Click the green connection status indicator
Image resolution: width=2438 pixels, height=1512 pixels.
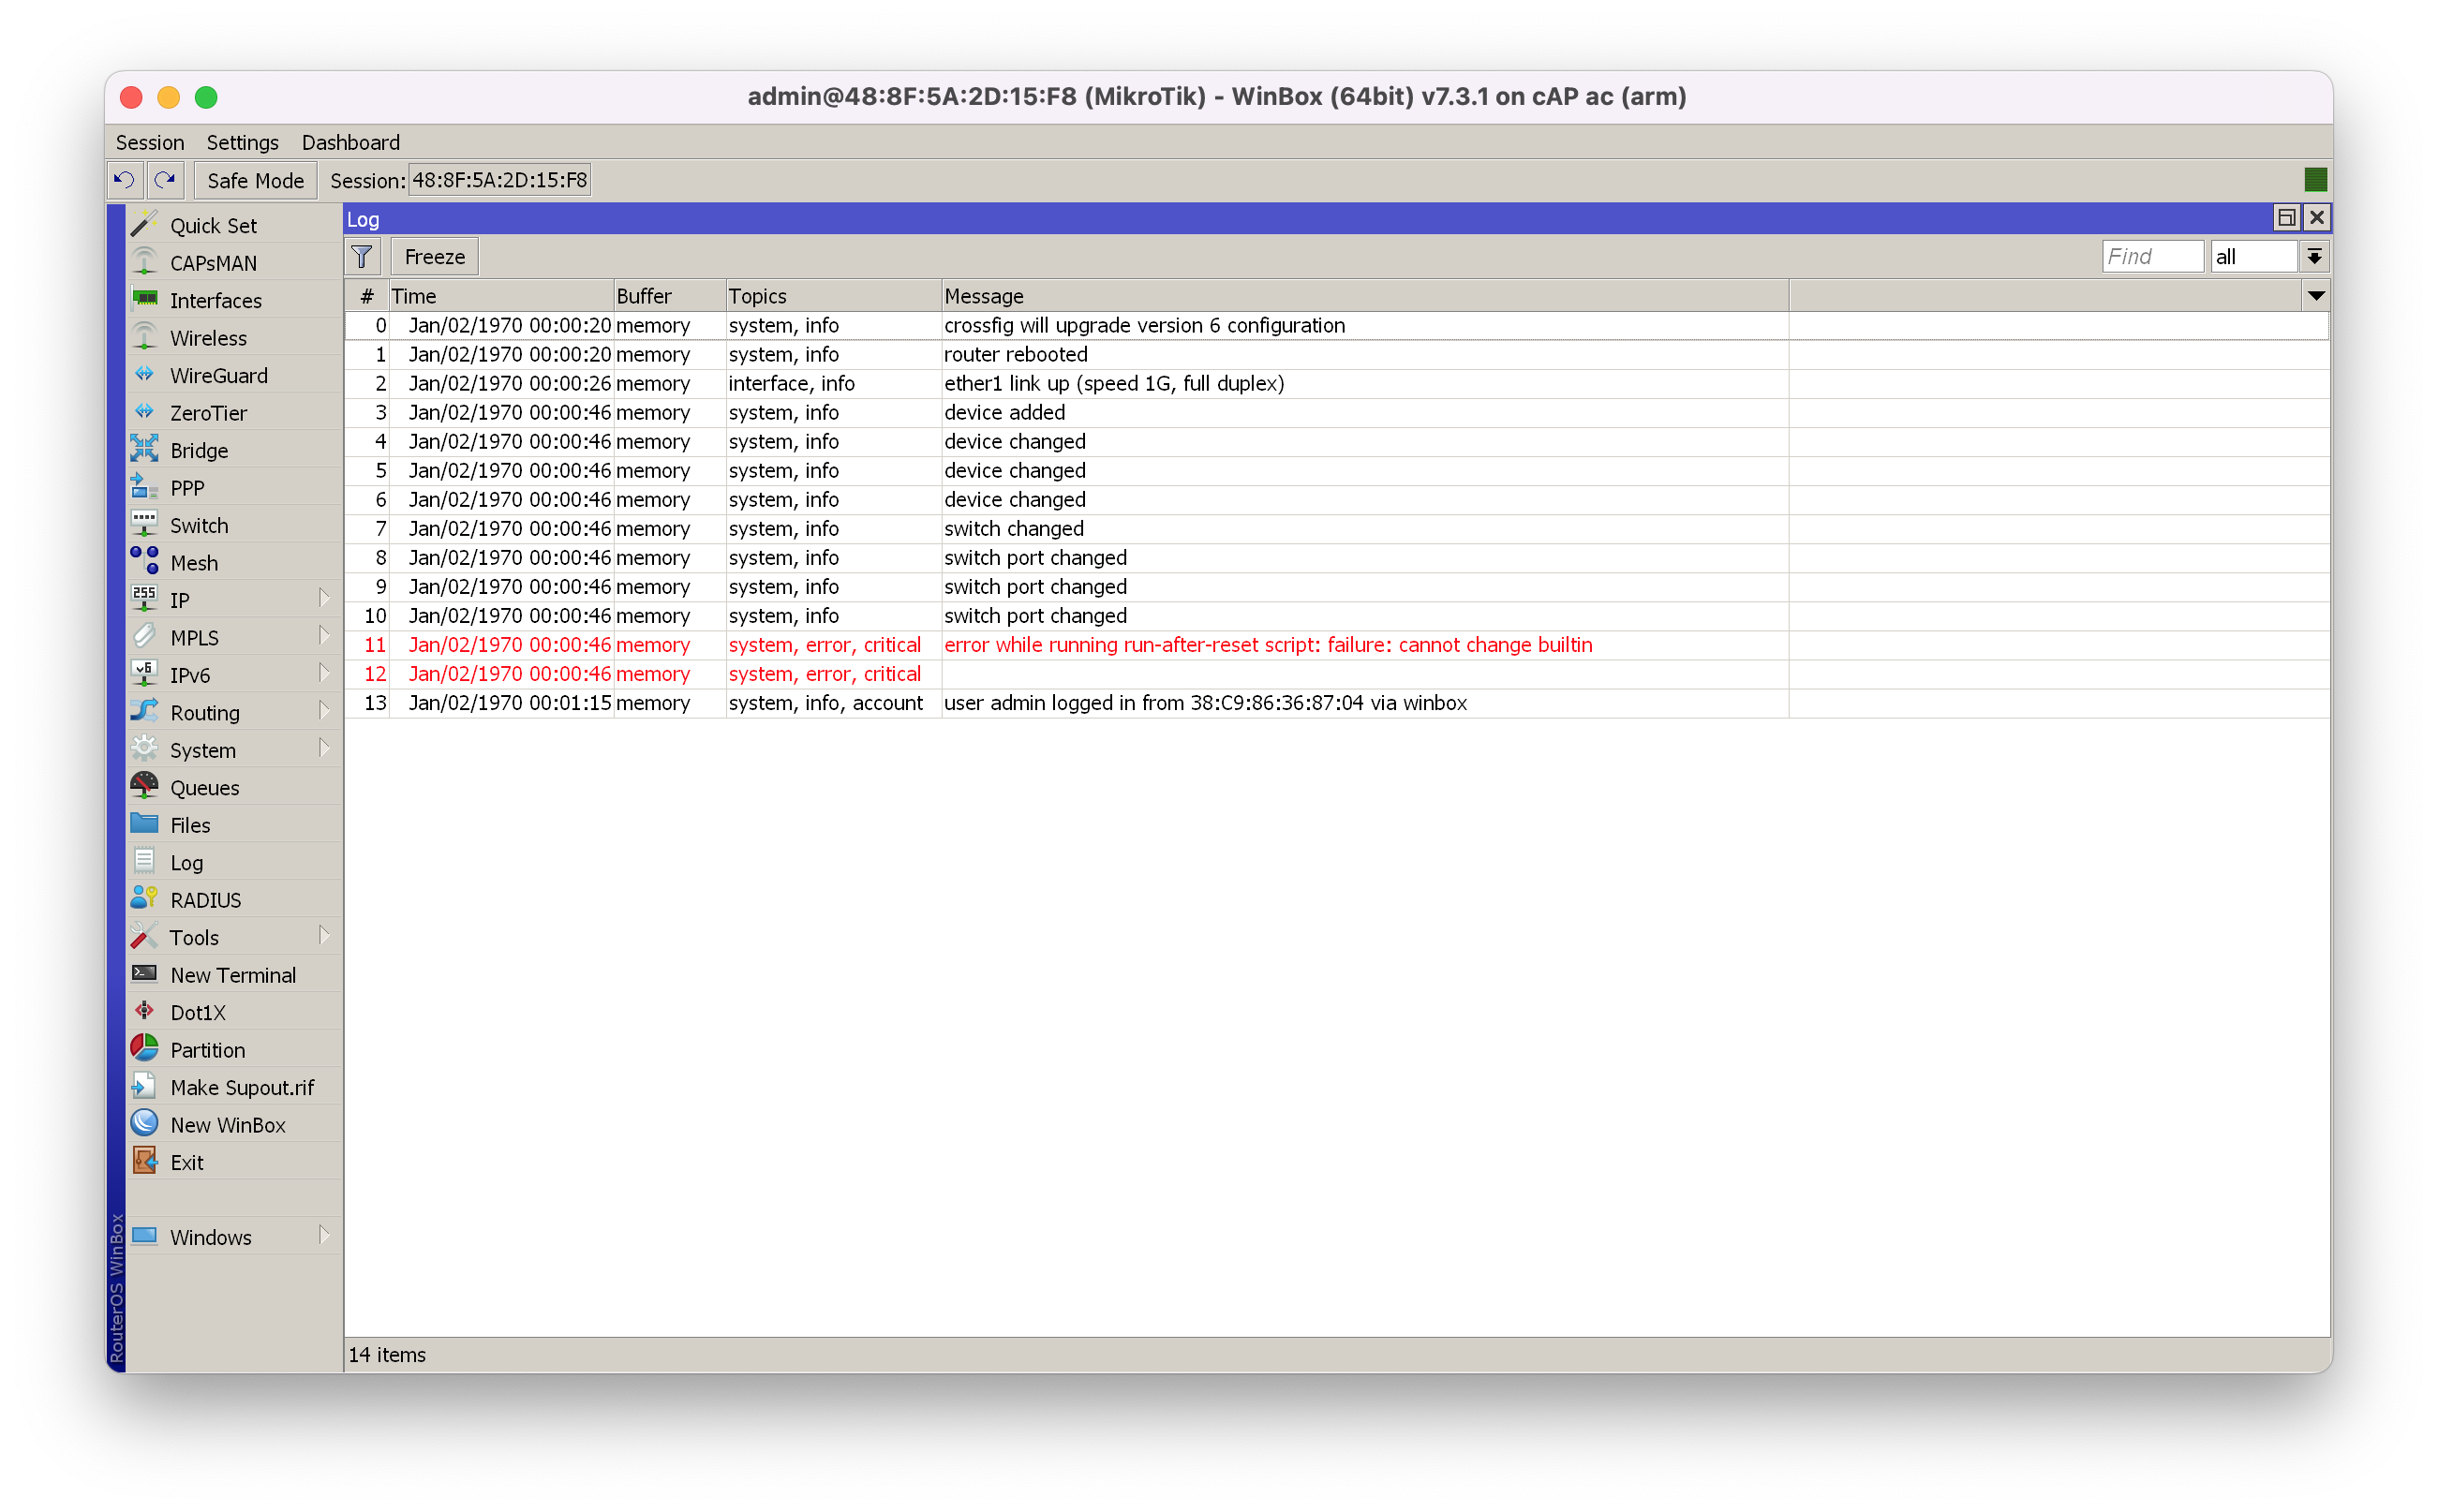click(2315, 180)
